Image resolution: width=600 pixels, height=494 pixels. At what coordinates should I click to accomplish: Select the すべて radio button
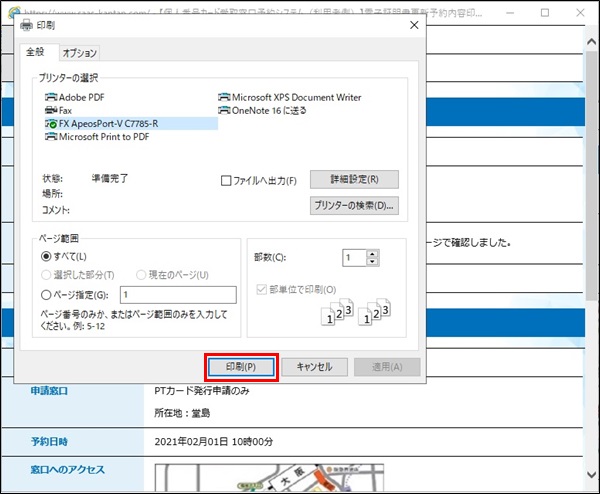47,258
